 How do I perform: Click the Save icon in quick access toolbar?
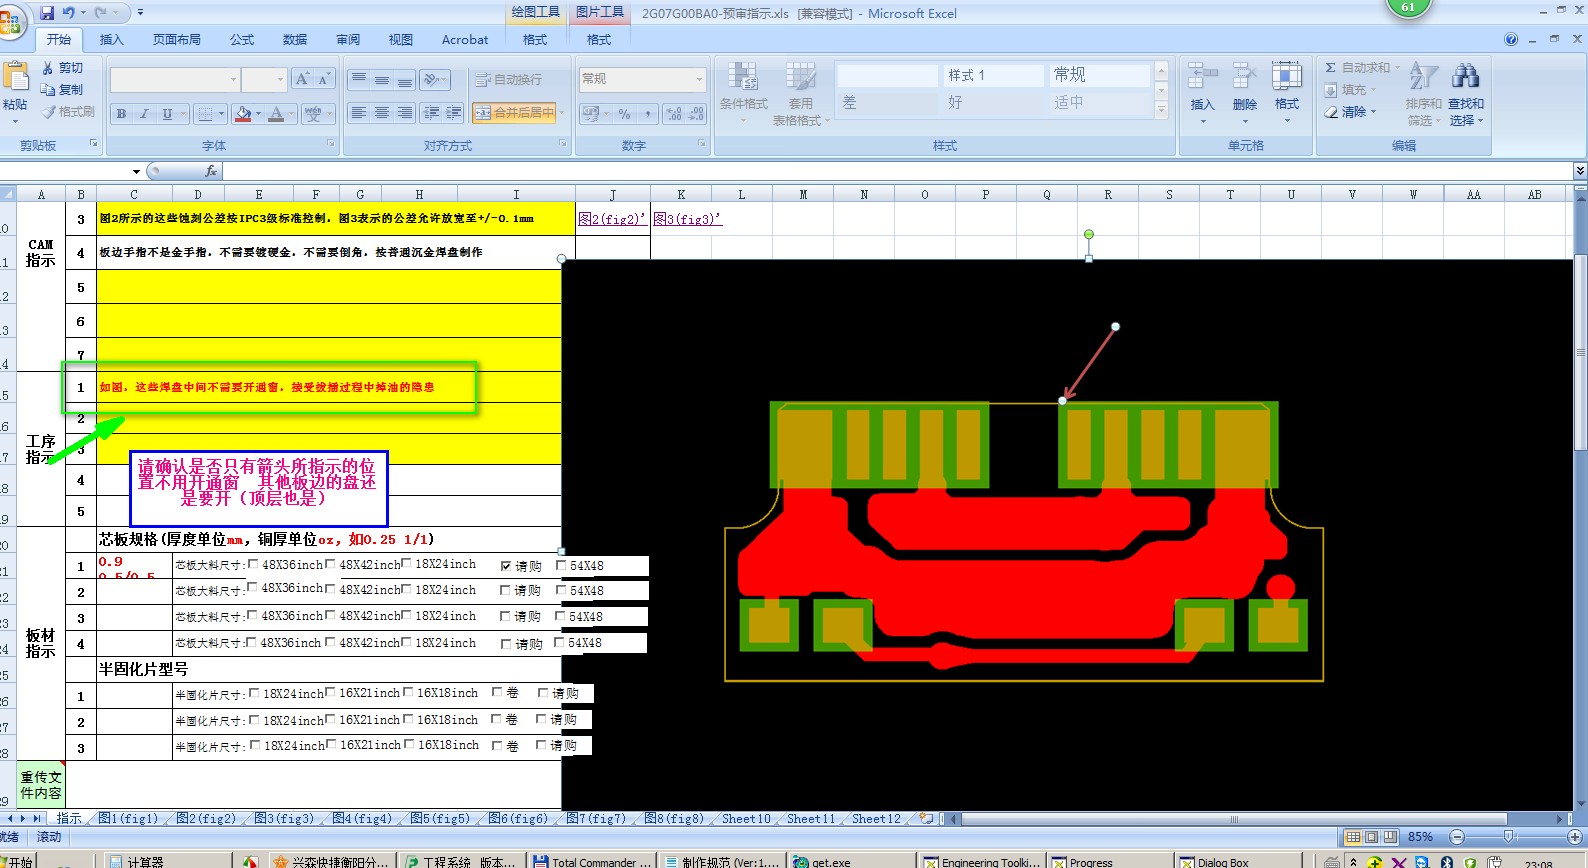[x=47, y=13]
